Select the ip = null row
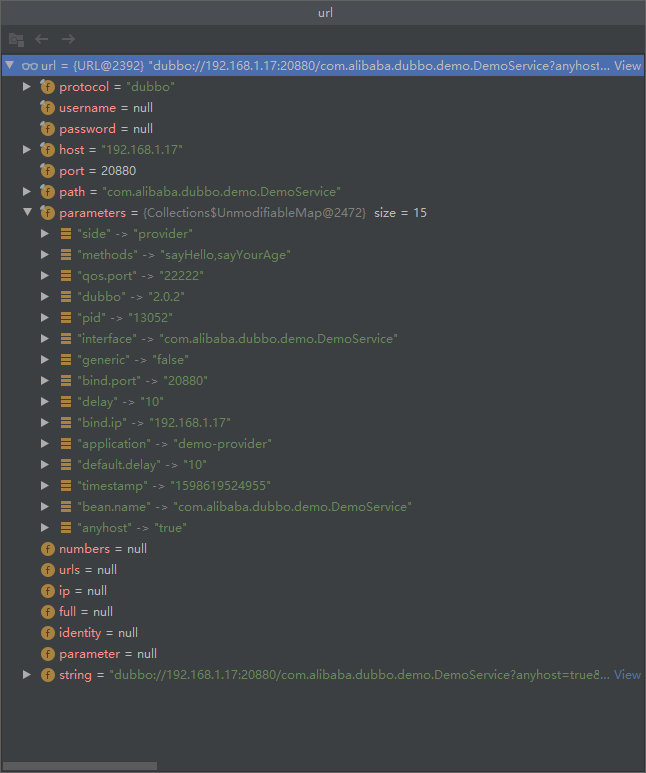 [323, 591]
